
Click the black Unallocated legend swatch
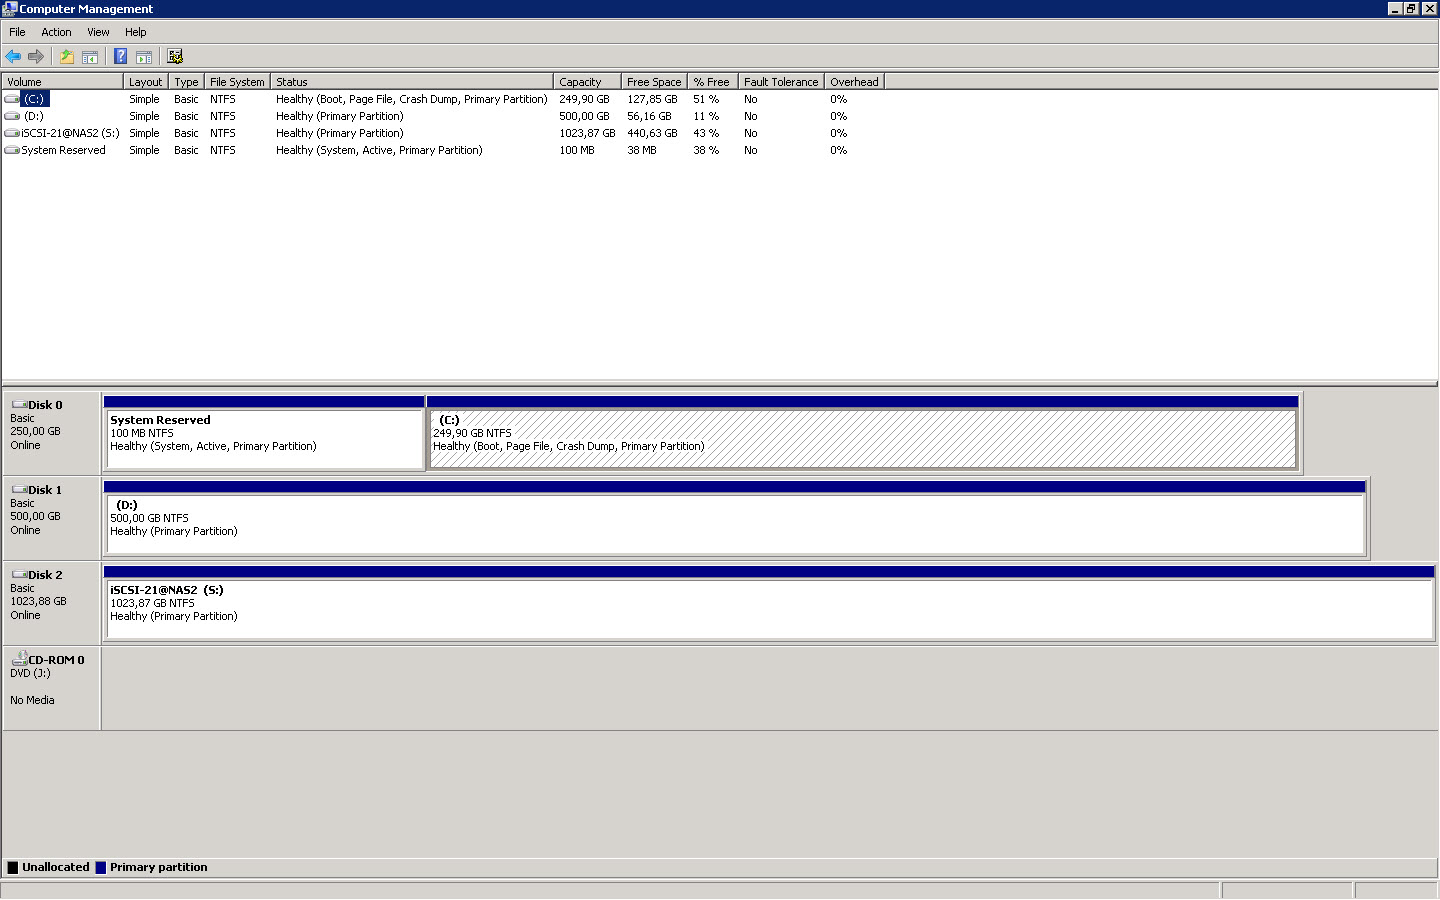pyautogui.click(x=13, y=868)
